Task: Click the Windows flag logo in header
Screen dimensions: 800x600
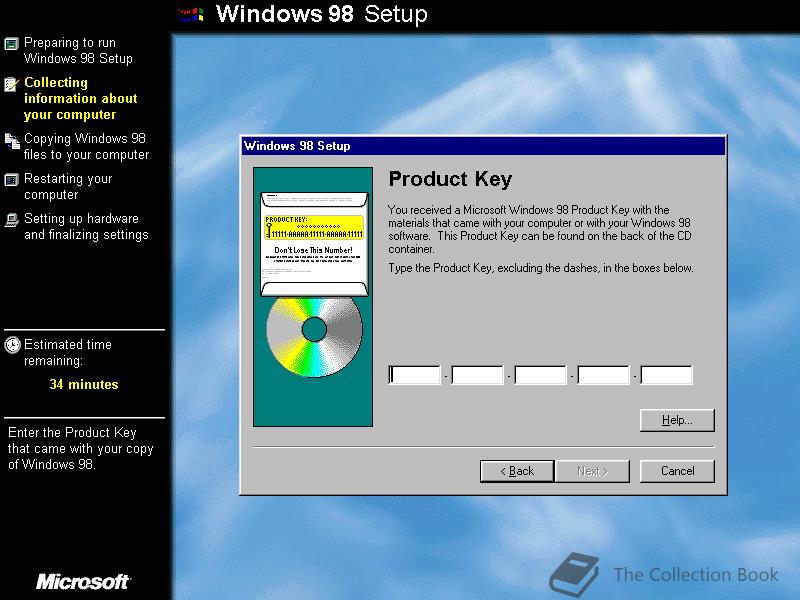Action: click(x=191, y=14)
